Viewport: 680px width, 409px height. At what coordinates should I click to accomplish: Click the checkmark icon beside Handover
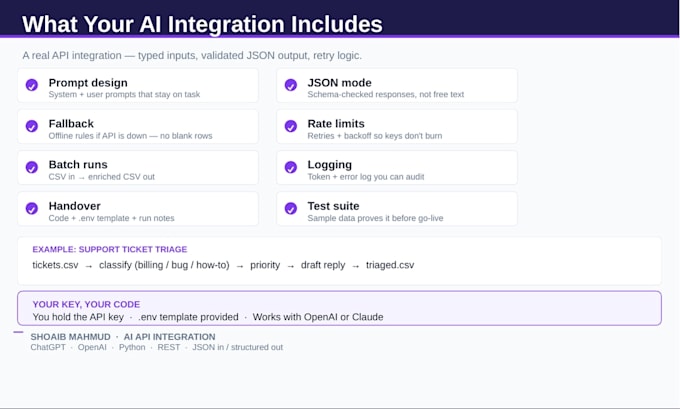[x=32, y=209]
